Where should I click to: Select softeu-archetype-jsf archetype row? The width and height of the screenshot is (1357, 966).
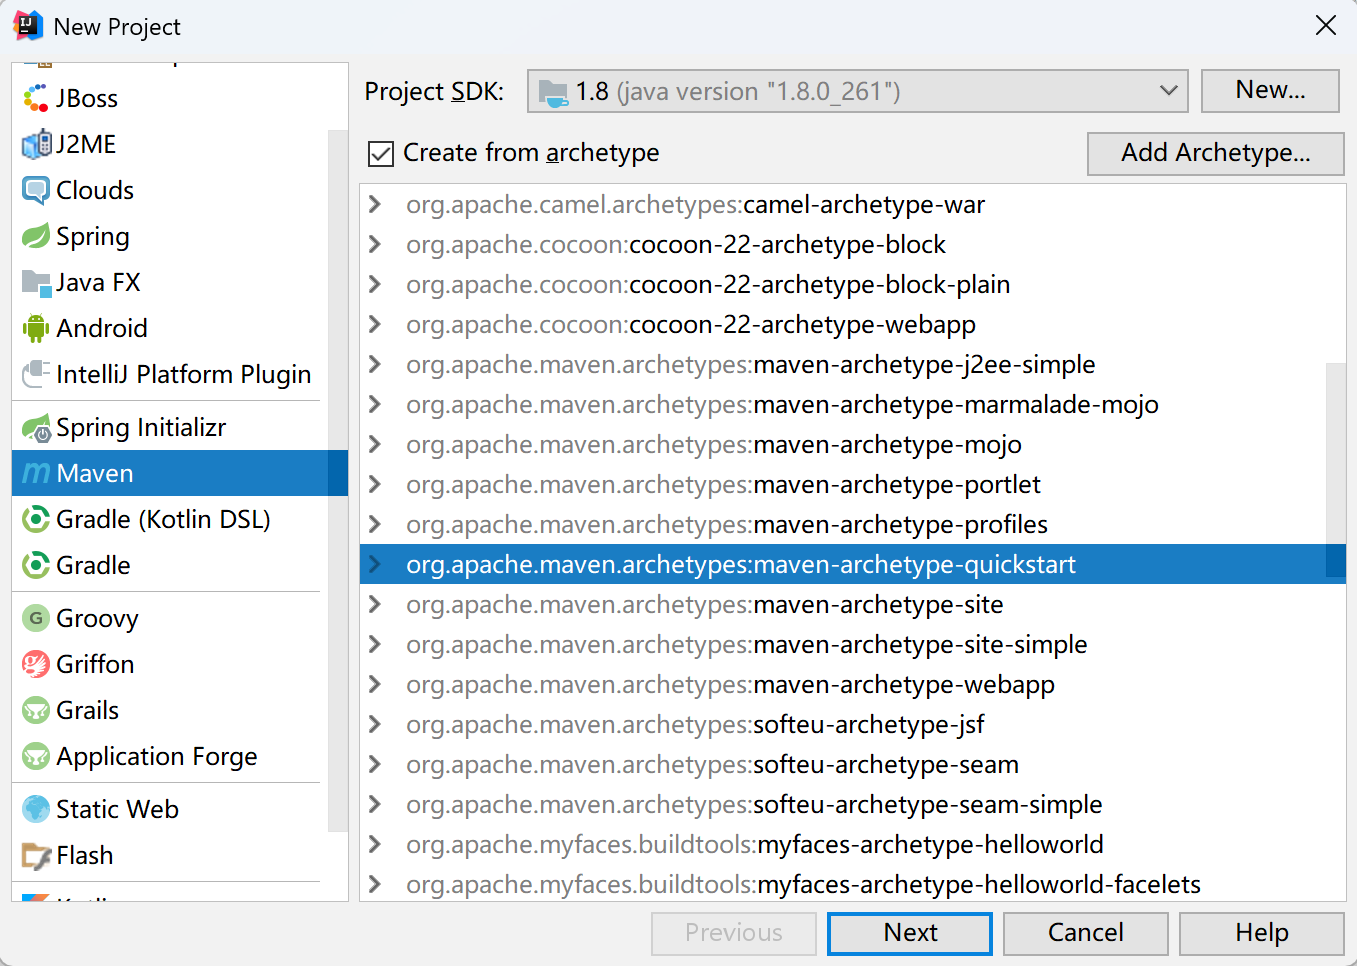pos(852,724)
